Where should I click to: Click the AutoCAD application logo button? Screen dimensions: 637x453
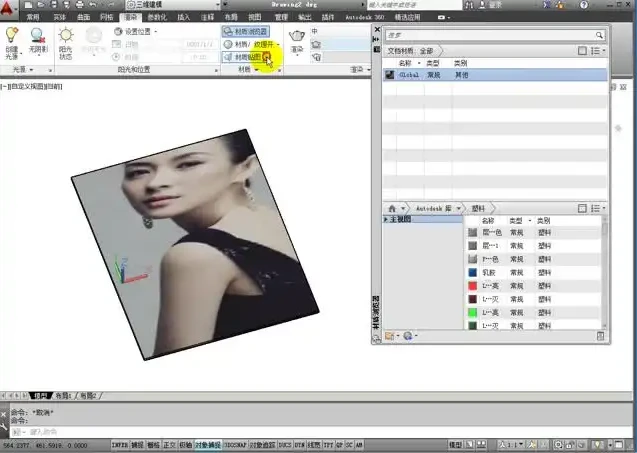pyautogui.click(x=9, y=7)
